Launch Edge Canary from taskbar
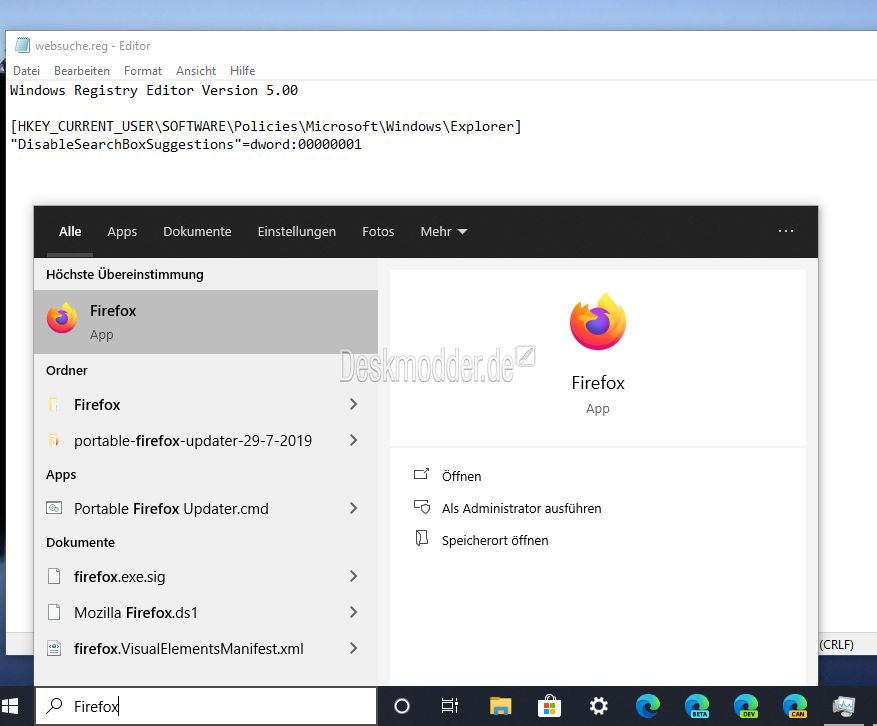877x726 pixels. pyautogui.click(x=795, y=706)
